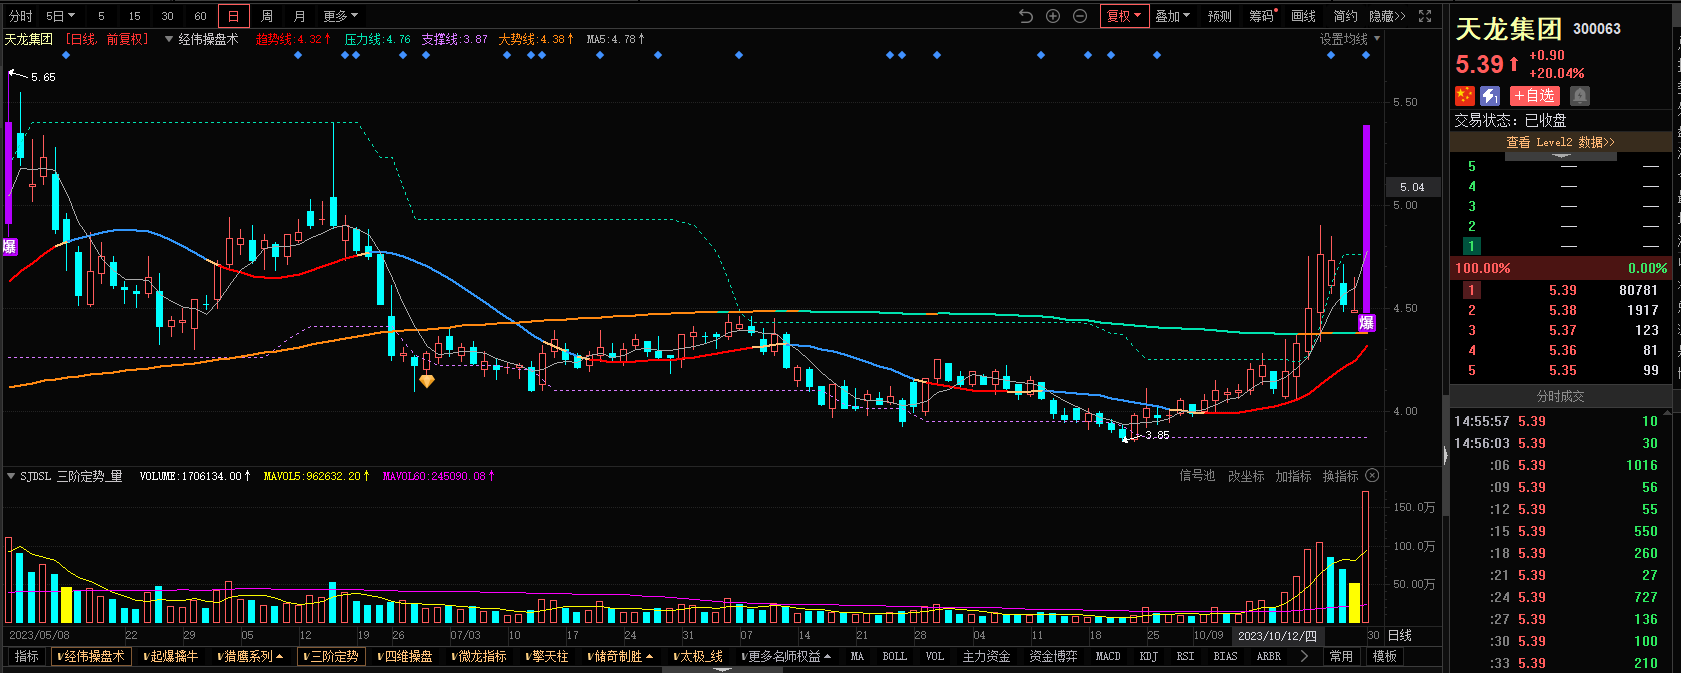Open the 设置均线 dropdown
Screen dimensions: 1681x673
tap(1349, 39)
